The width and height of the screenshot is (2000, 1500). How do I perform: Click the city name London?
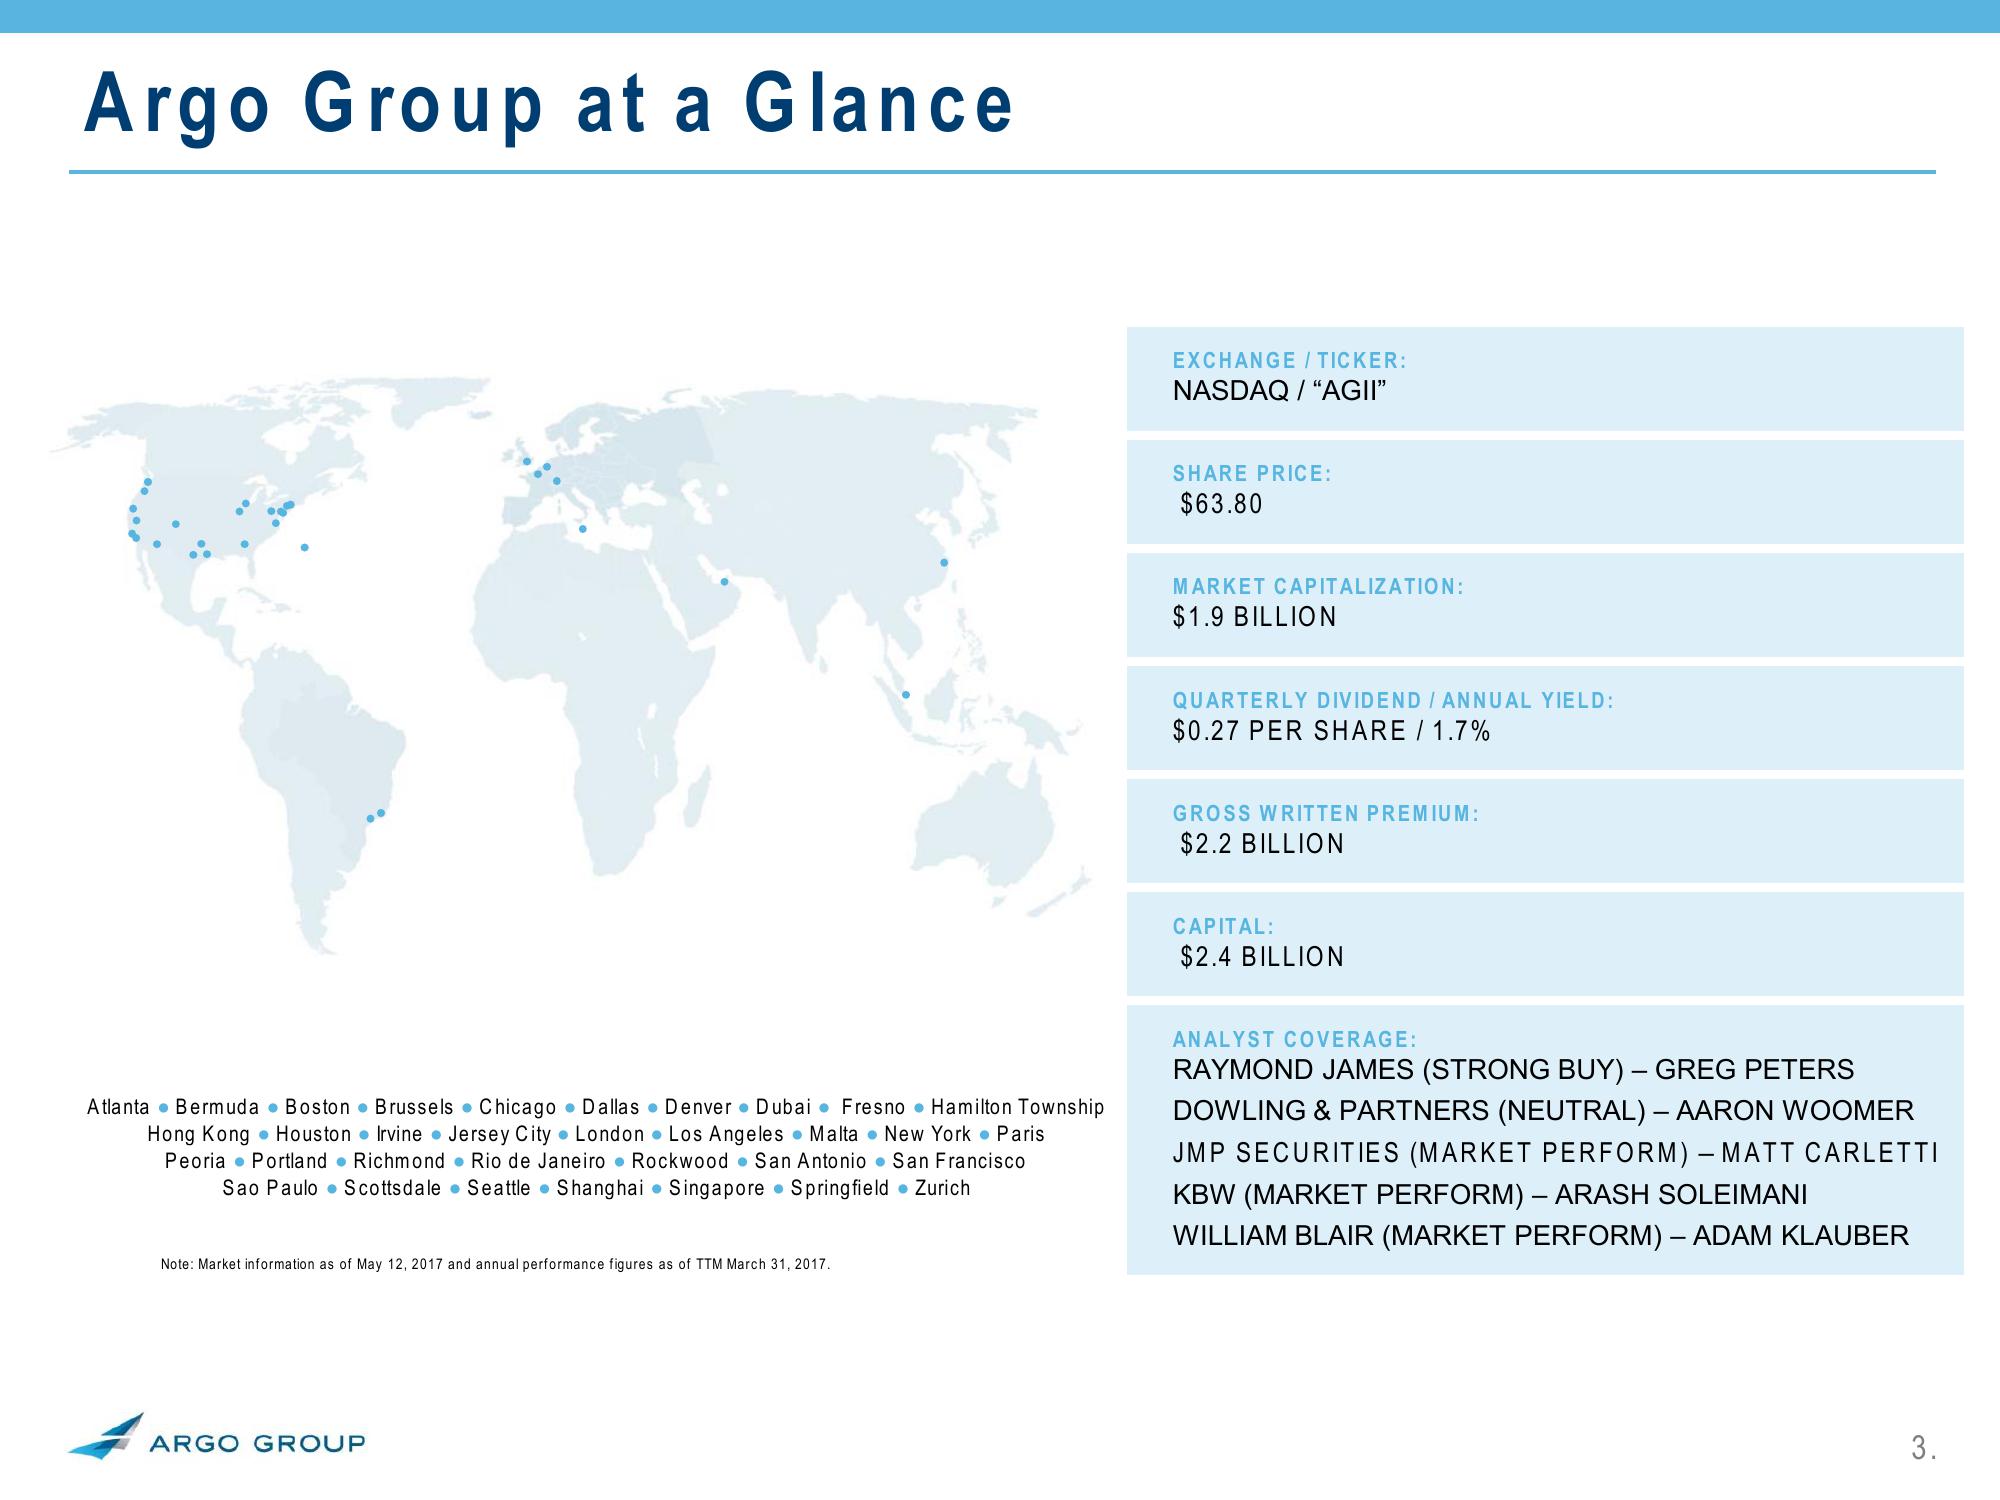point(609,1134)
